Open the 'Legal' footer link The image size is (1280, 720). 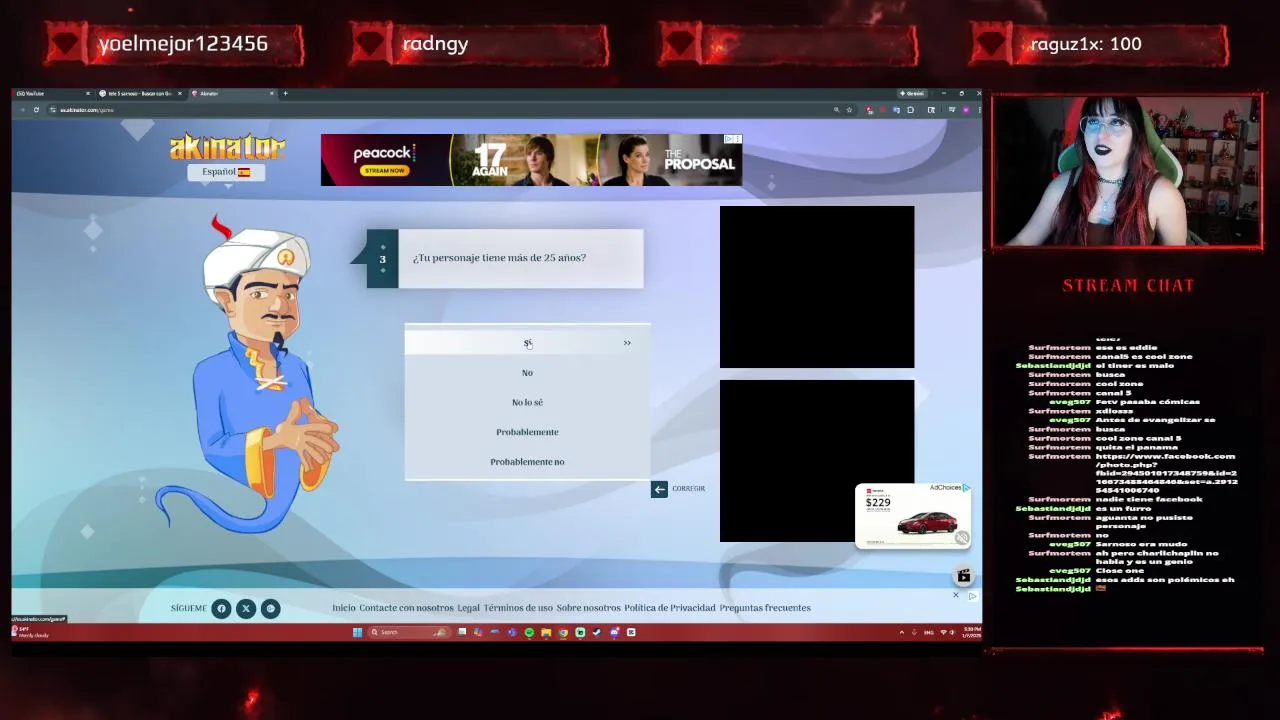(x=468, y=608)
